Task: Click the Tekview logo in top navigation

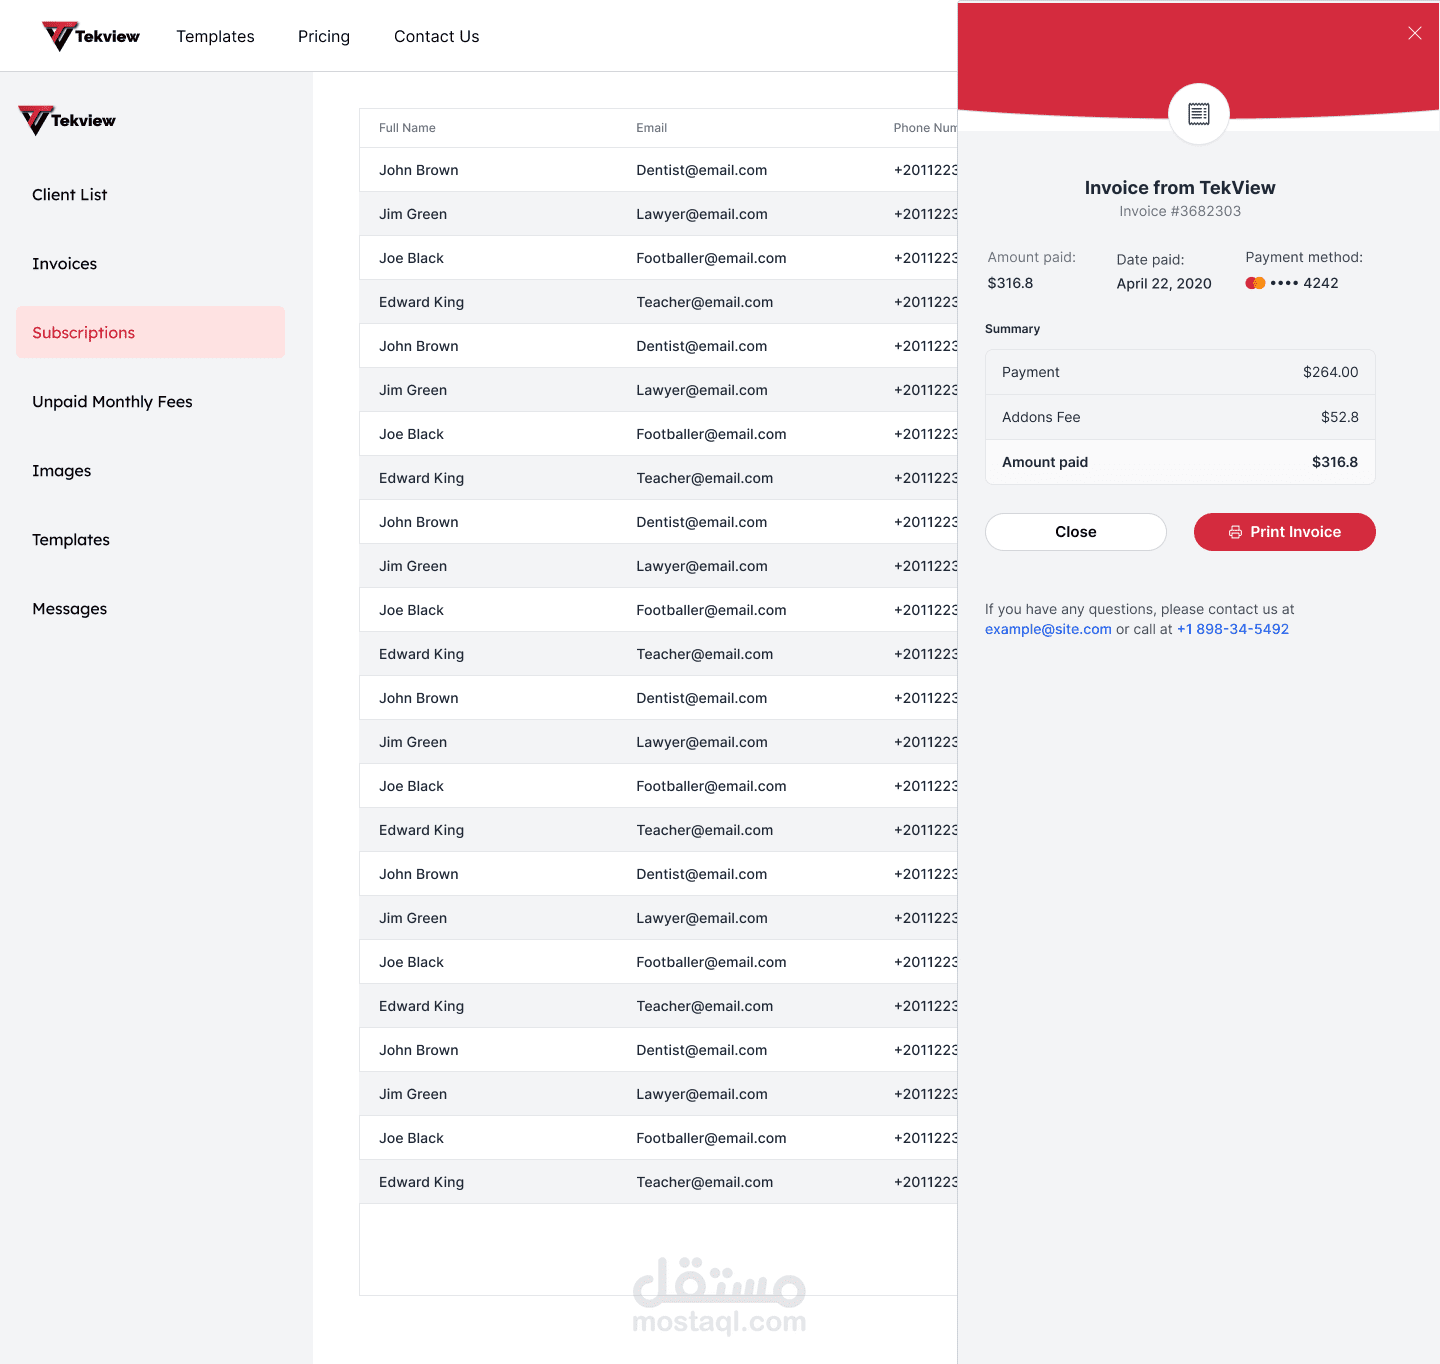Action: coord(91,36)
